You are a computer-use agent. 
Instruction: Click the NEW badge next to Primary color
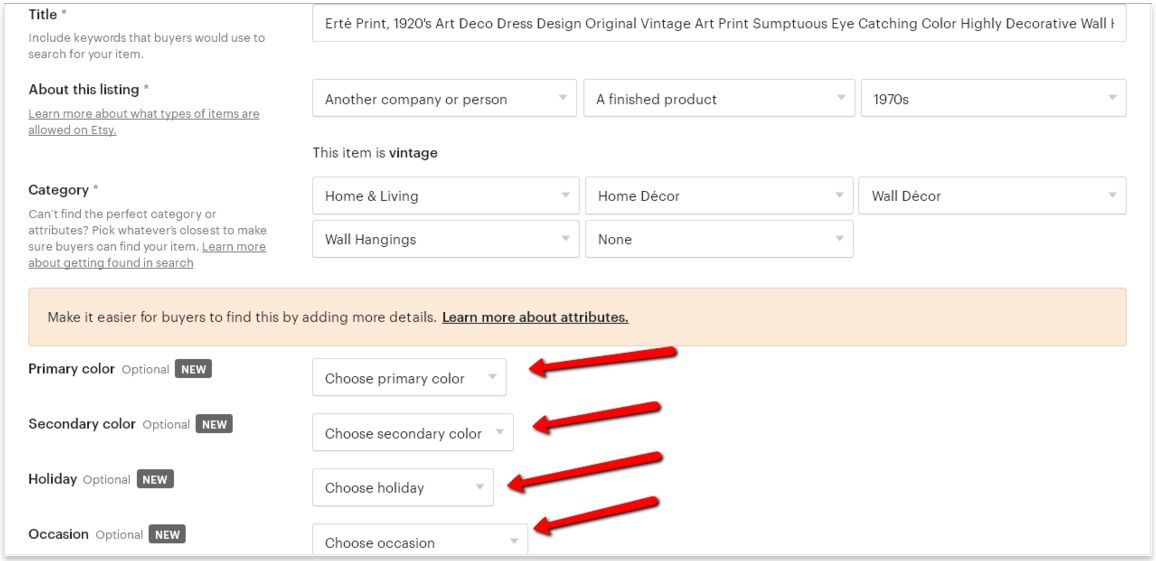tap(193, 369)
